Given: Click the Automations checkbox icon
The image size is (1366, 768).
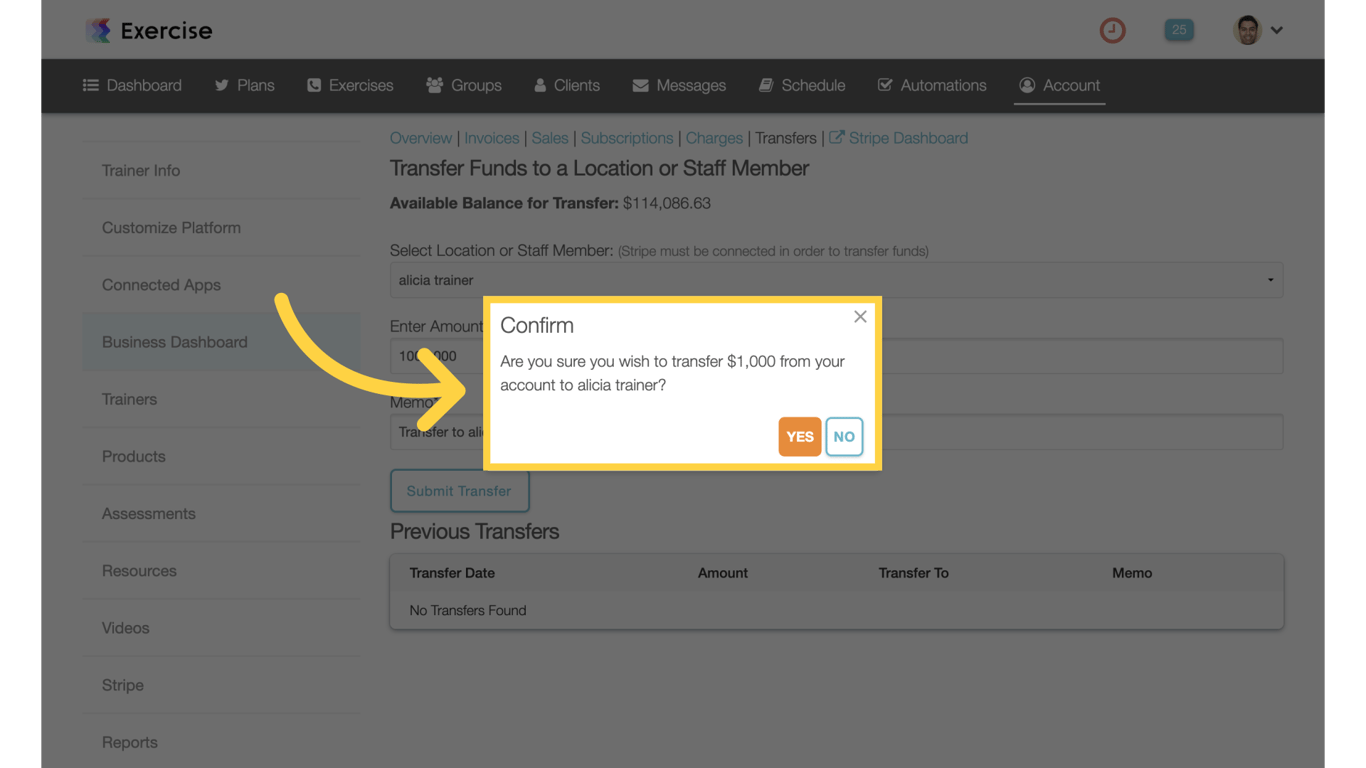Looking at the screenshot, I should point(885,85).
